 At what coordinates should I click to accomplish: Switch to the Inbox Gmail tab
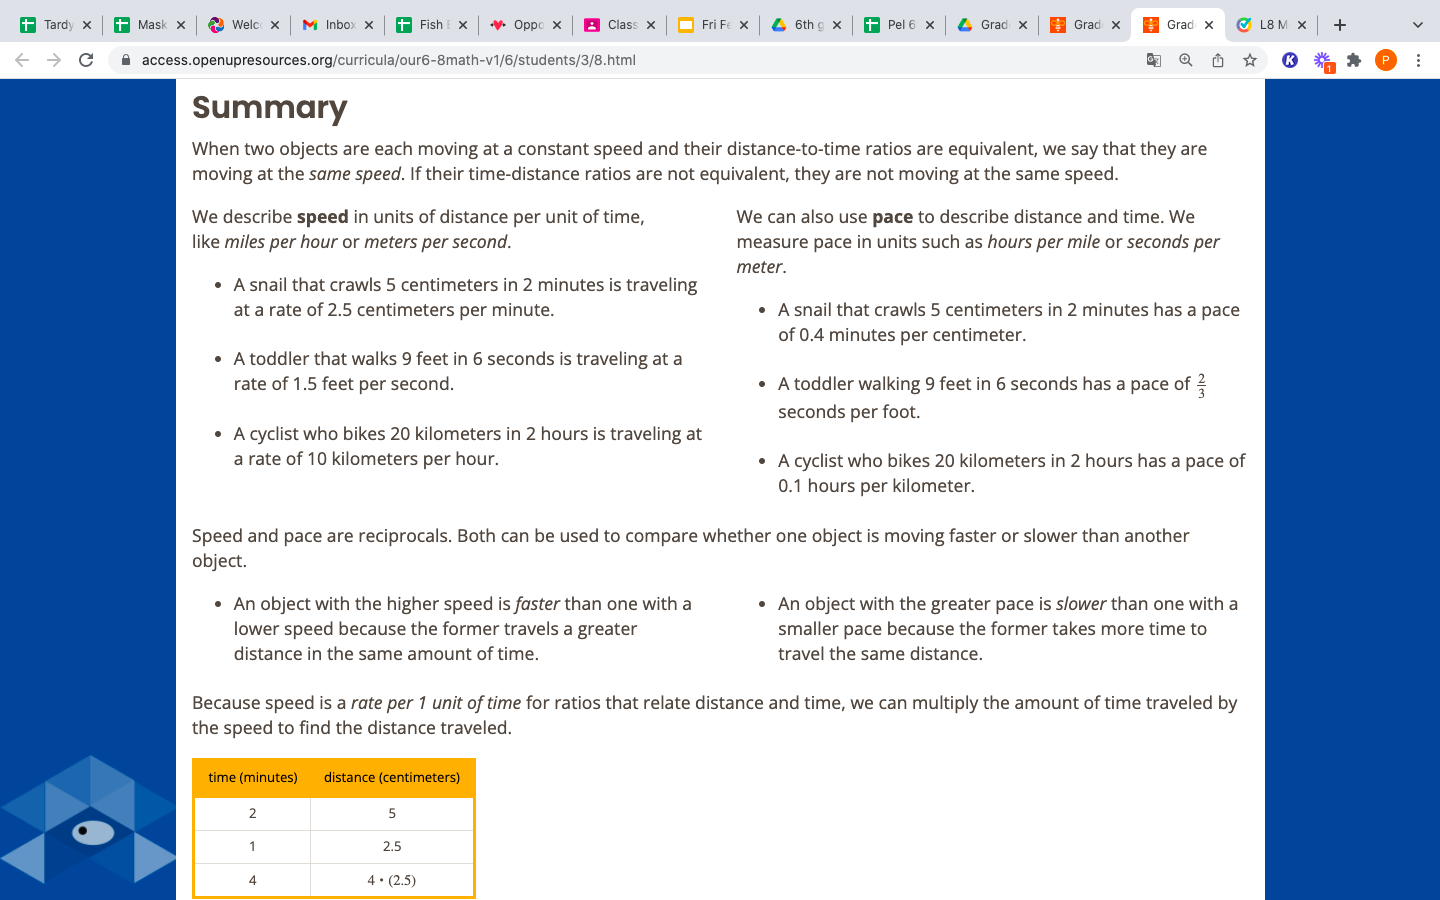point(329,25)
